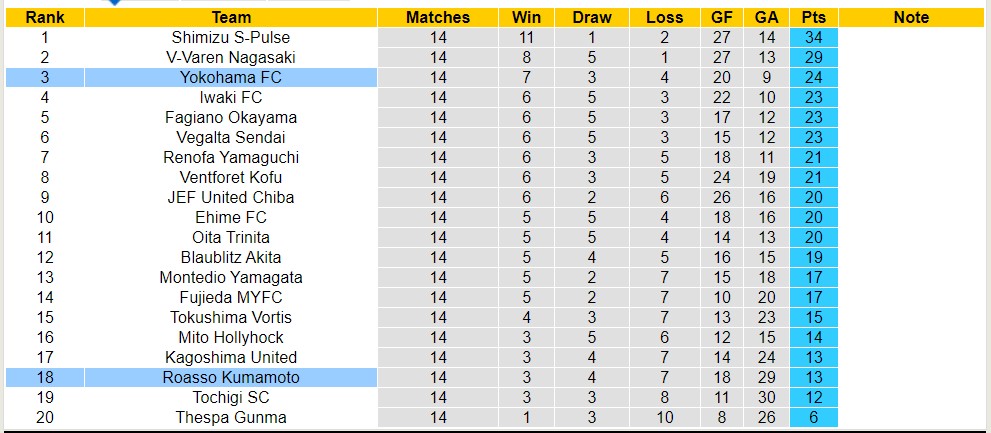Click the Iwaki FC team name
The width and height of the screenshot is (991, 433).
[231, 97]
